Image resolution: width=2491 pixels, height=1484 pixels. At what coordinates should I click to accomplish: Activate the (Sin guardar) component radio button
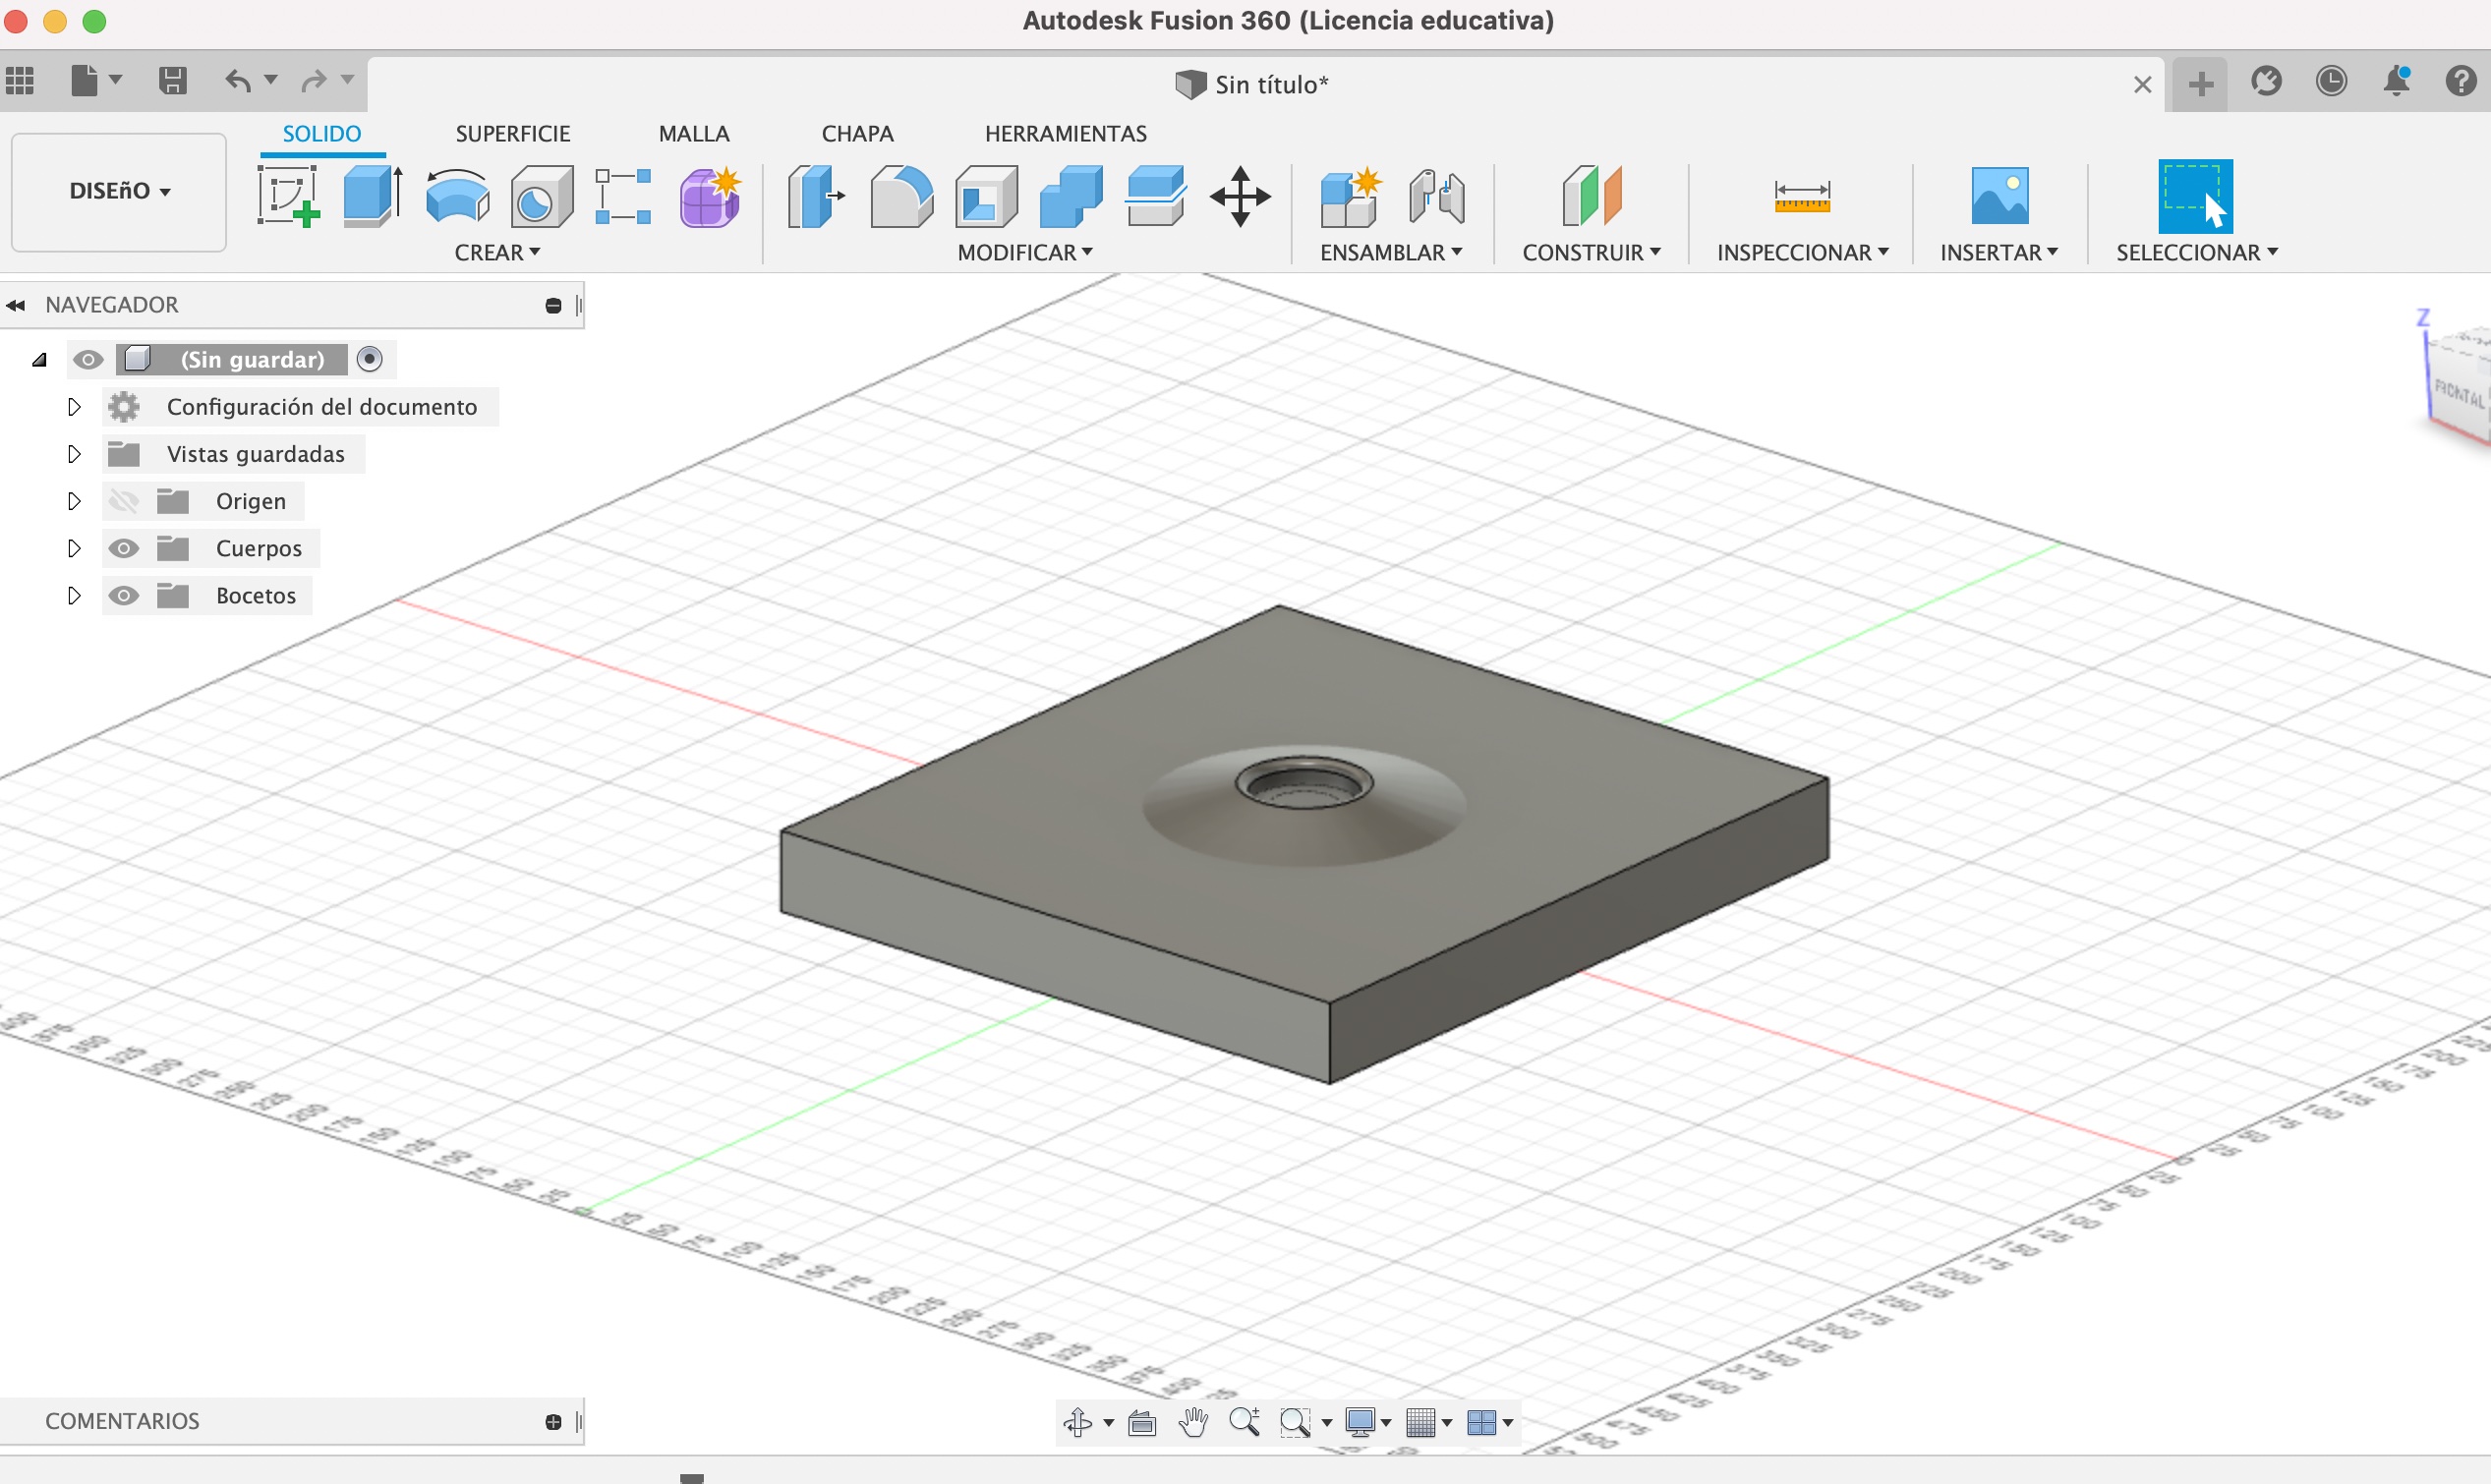click(370, 359)
